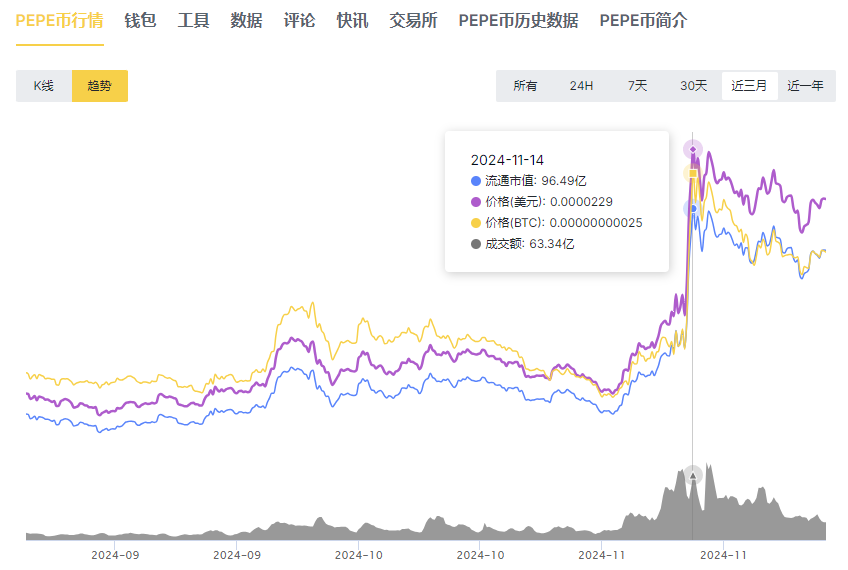The width and height of the screenshot is (848, 570).
Task: Switch to 30天 range
Action: [x=693, y=86]
